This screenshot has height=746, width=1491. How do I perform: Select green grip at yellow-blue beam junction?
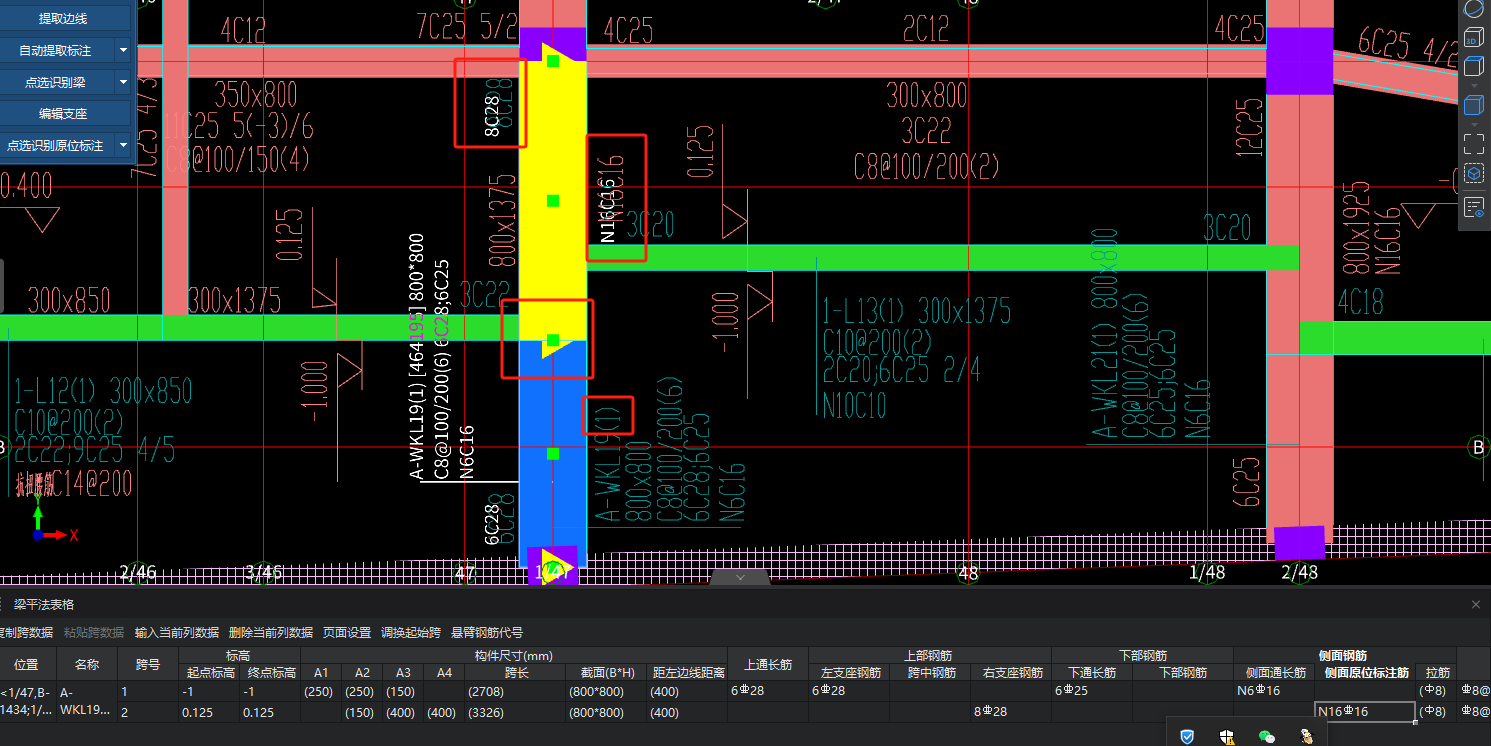point(553,340)
